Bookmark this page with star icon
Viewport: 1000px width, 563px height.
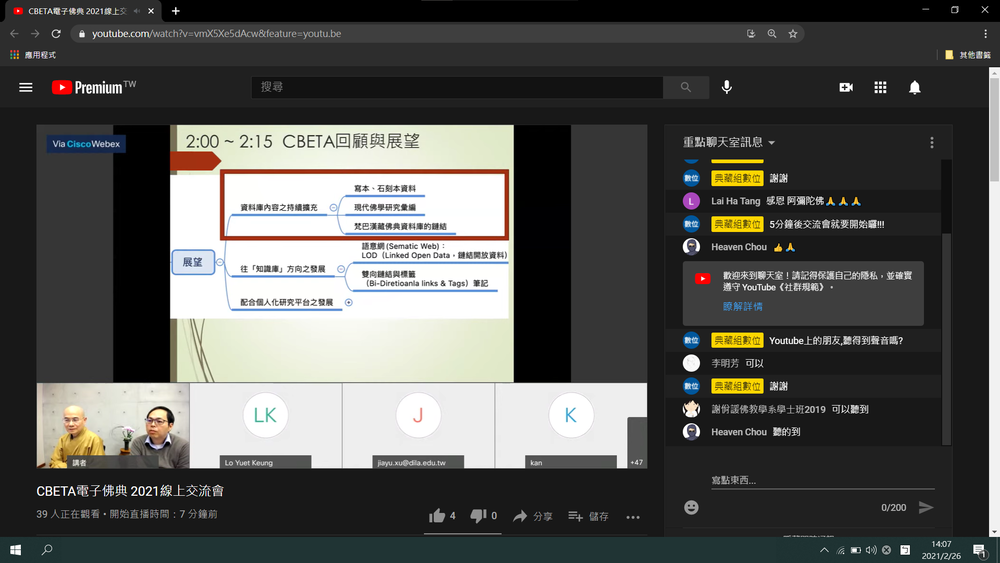tap(793, 33)
